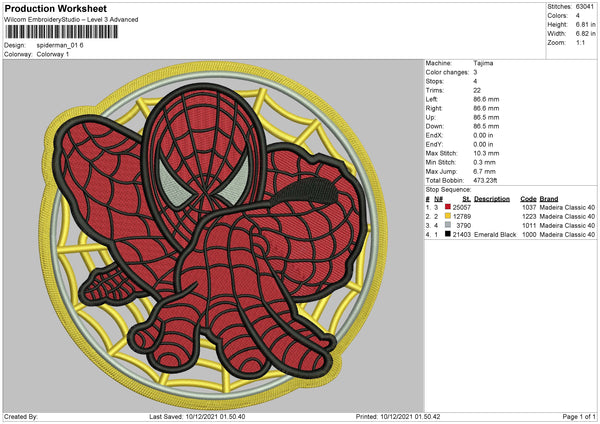600x424 pixels.
Task: Click the Last Saved timestamp in footer
Action: coord(198,417)
